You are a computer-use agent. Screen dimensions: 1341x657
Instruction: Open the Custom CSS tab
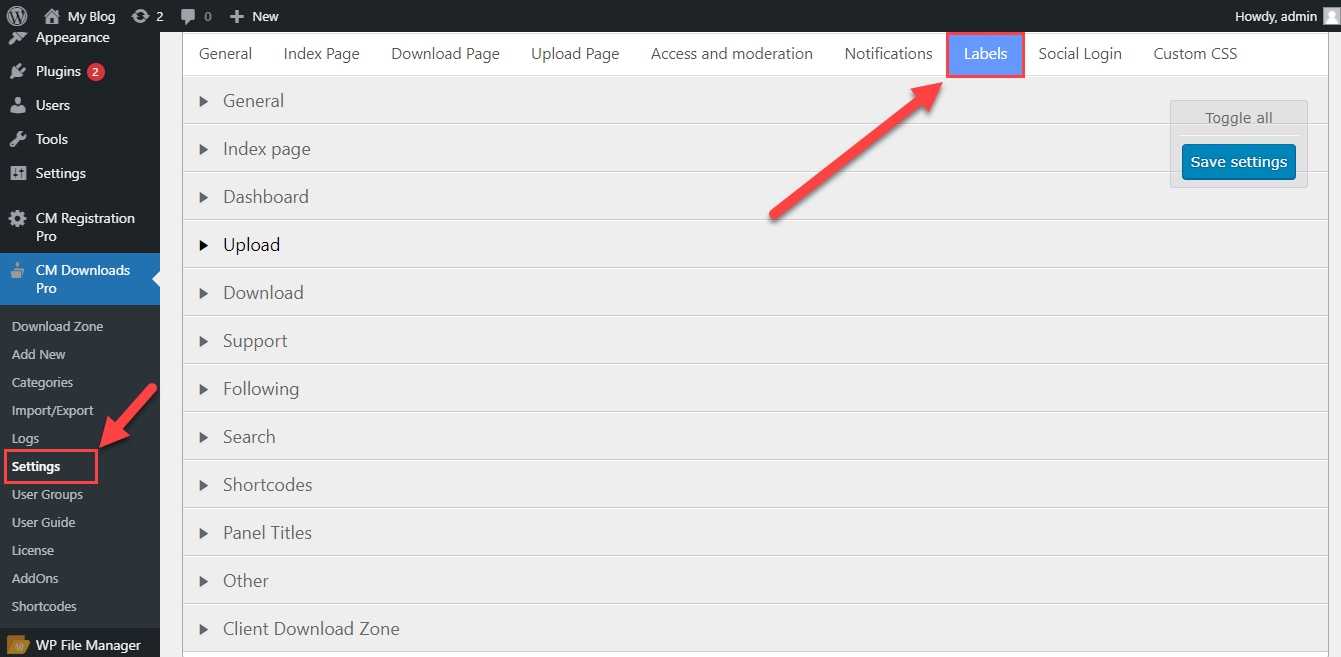tap(1195, 54)
